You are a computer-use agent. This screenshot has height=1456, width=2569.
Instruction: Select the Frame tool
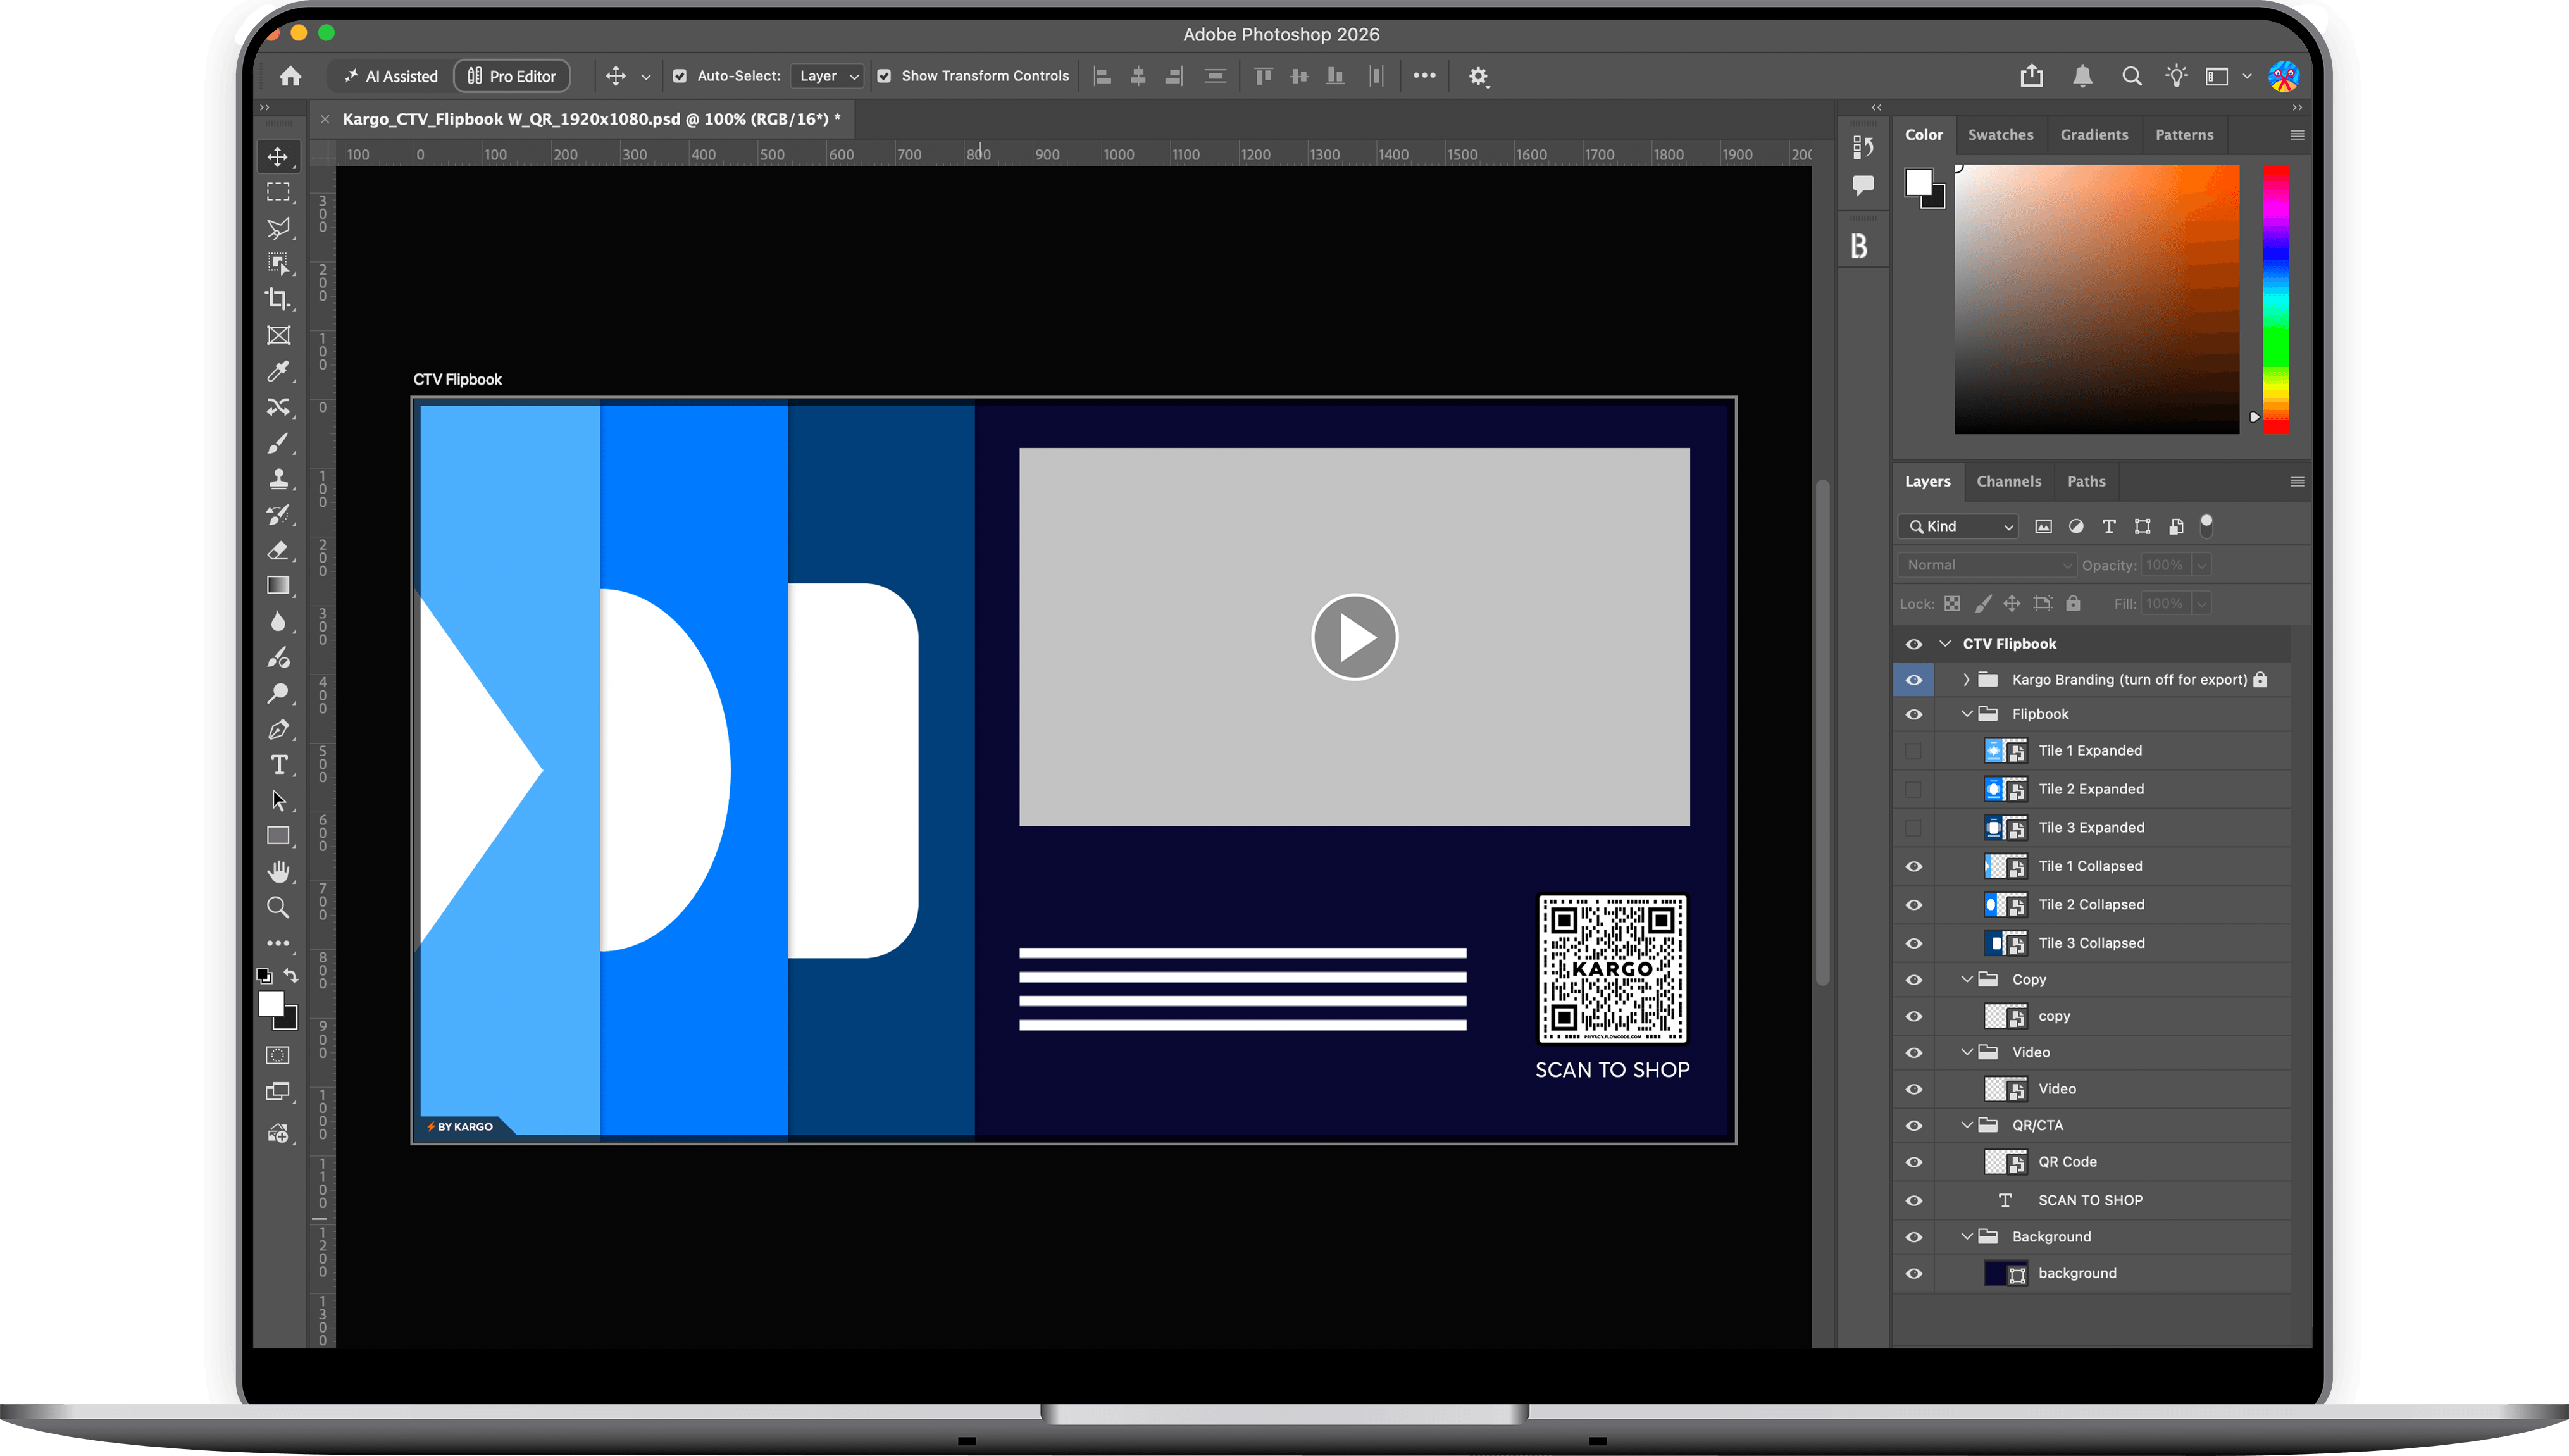tap(278, 335)
